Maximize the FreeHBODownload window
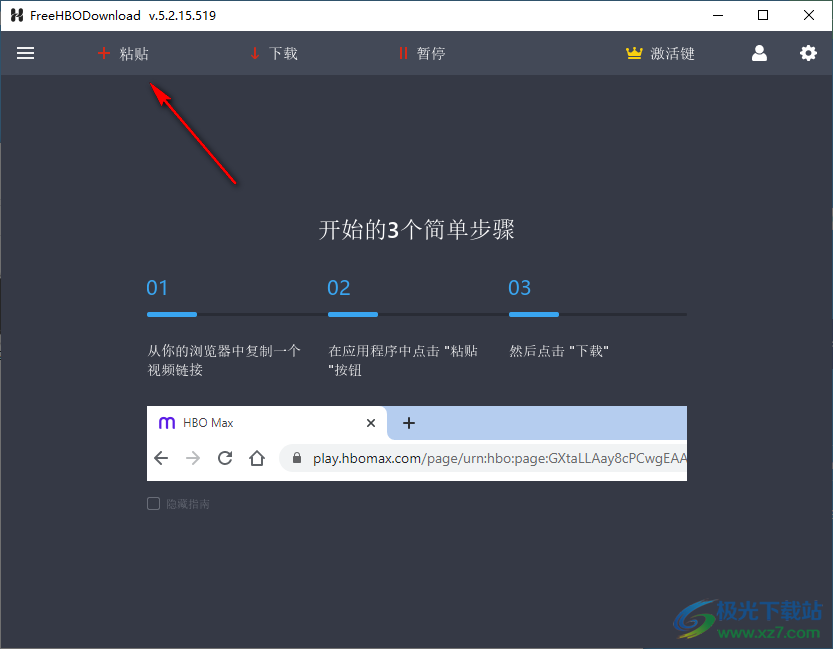The width and height of the screenshot is (833, 649). click(763, 15)
